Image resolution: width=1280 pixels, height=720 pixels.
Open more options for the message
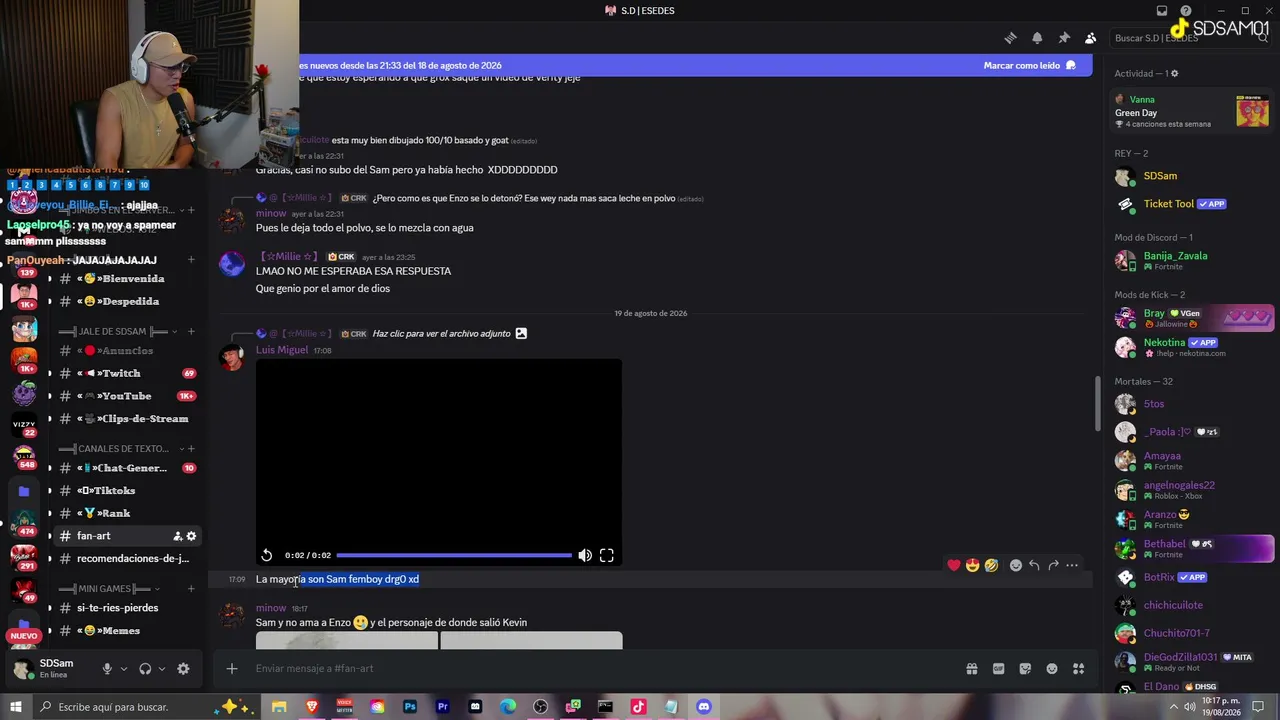1072,565
